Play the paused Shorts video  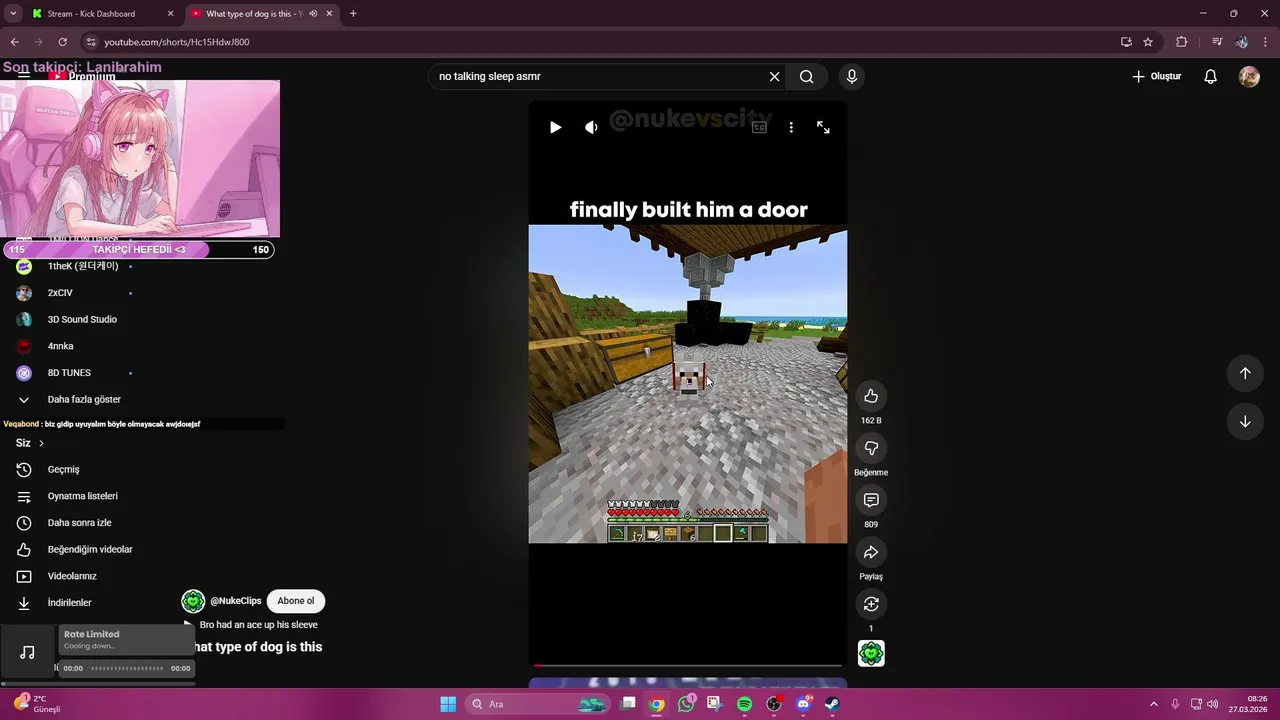point(555,127)
